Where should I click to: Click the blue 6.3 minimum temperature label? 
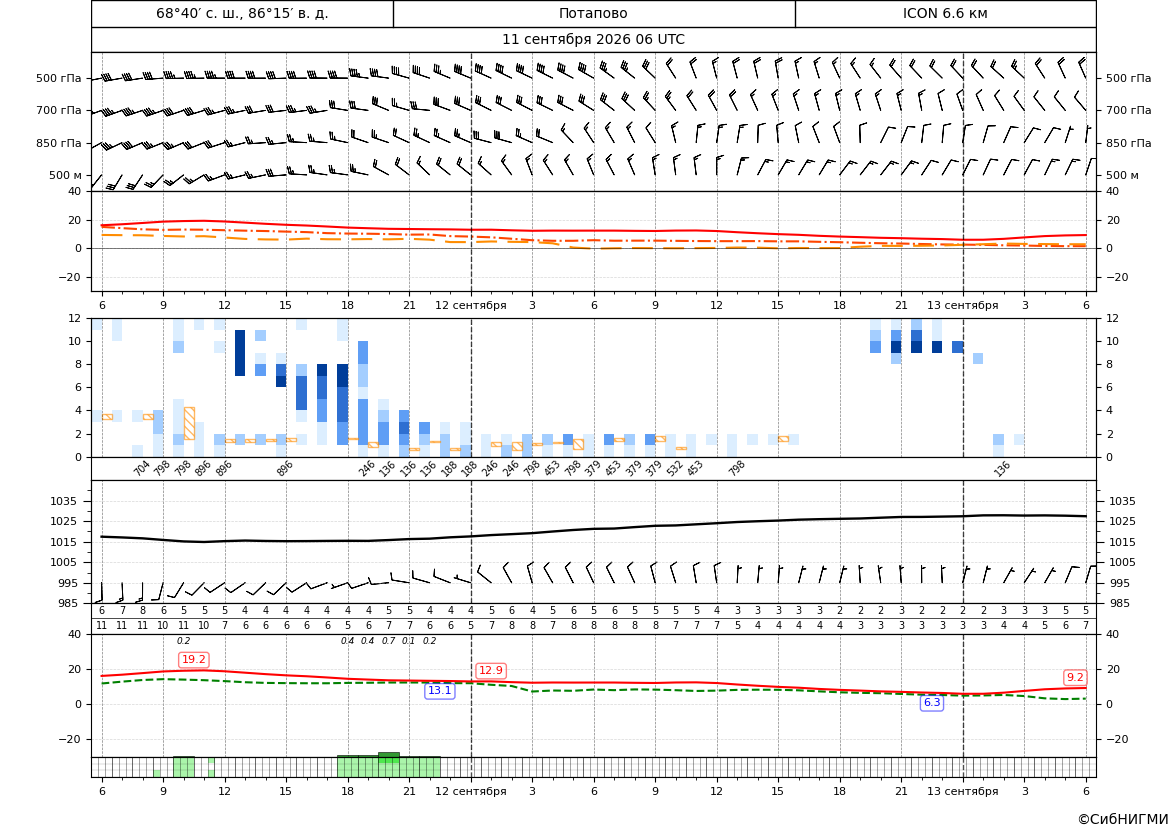coord(932,702)
